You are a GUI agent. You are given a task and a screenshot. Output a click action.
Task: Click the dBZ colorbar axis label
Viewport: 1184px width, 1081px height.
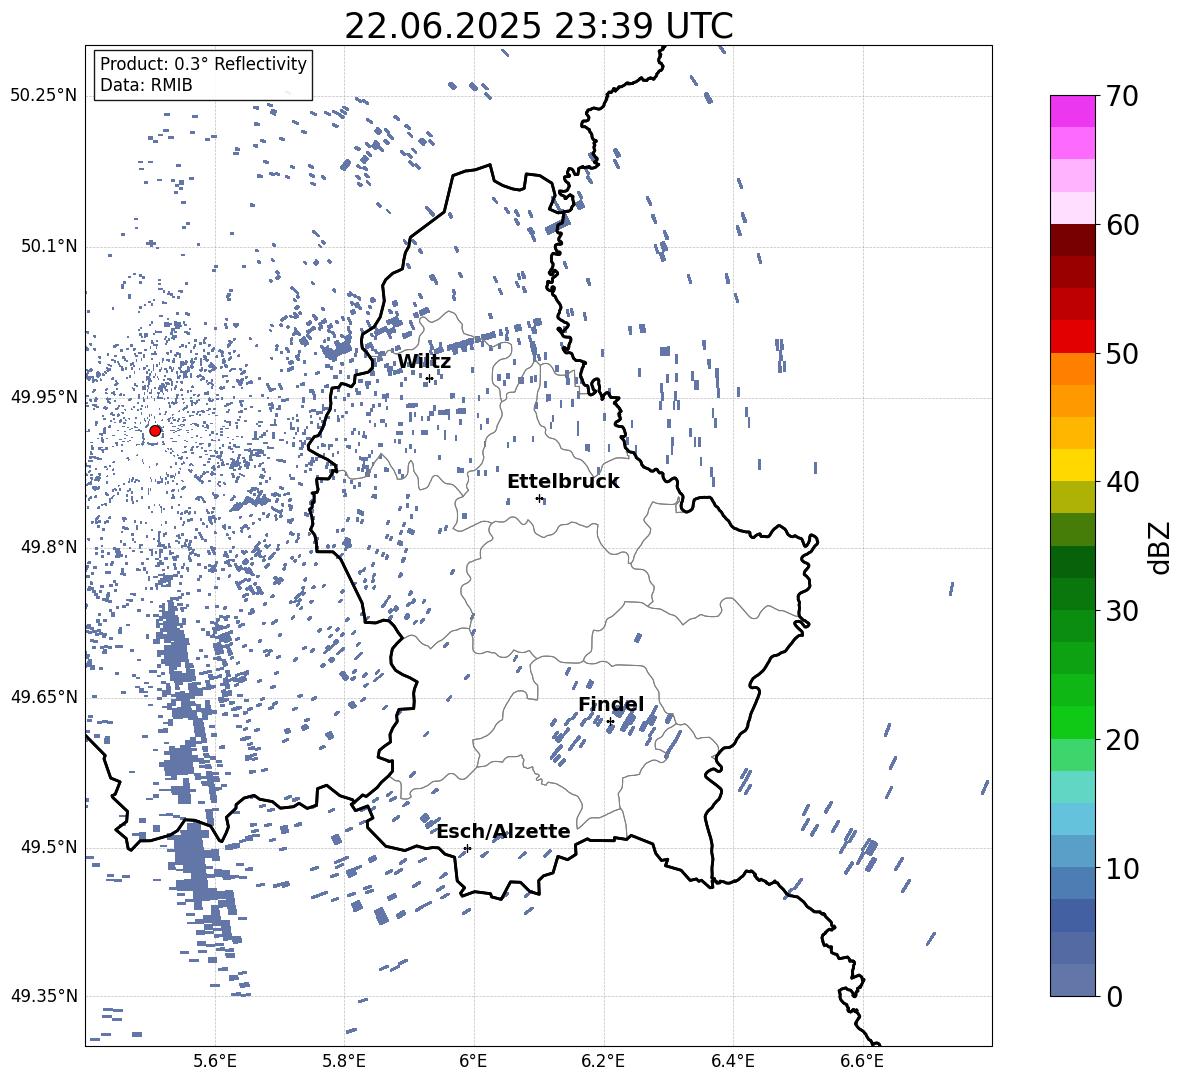tap(1161, 547)
